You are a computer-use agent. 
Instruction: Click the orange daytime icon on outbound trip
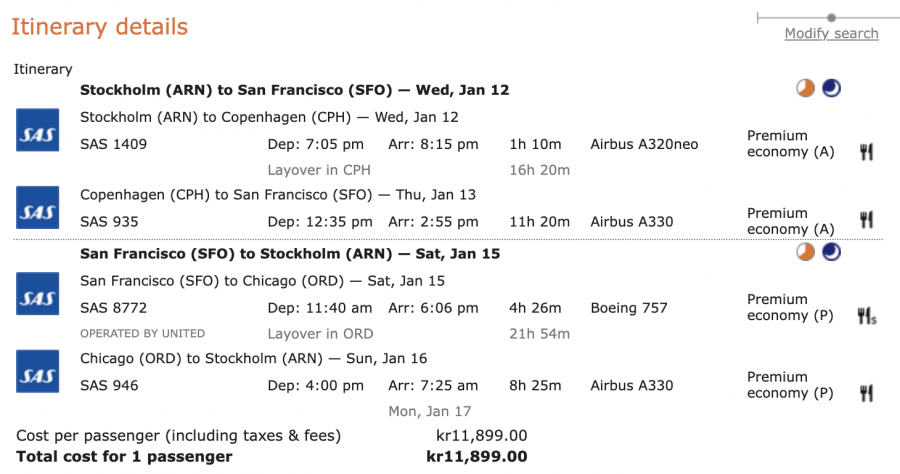click(x=806, y=89)
